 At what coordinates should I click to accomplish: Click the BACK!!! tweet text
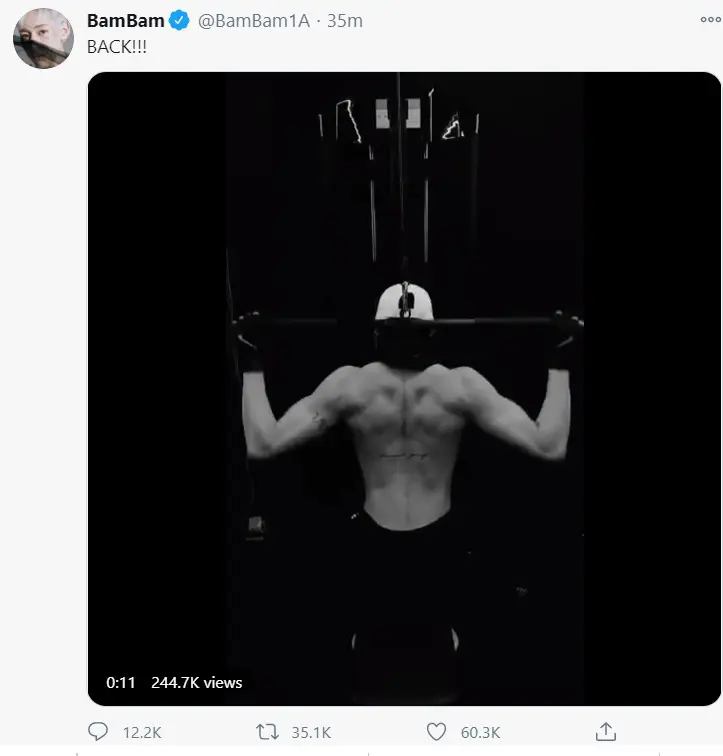tap(117, 47)
